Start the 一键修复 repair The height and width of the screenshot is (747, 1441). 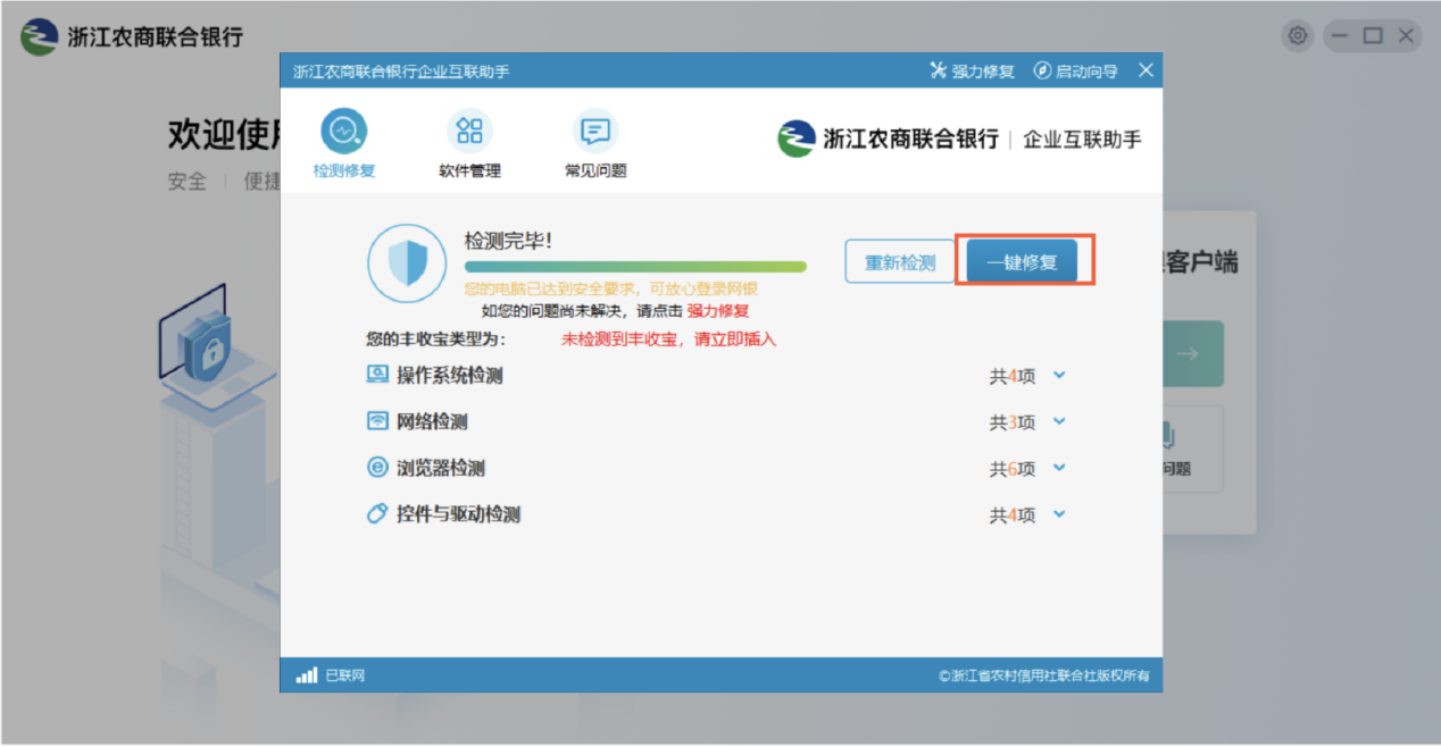[x=1021, y=262]
